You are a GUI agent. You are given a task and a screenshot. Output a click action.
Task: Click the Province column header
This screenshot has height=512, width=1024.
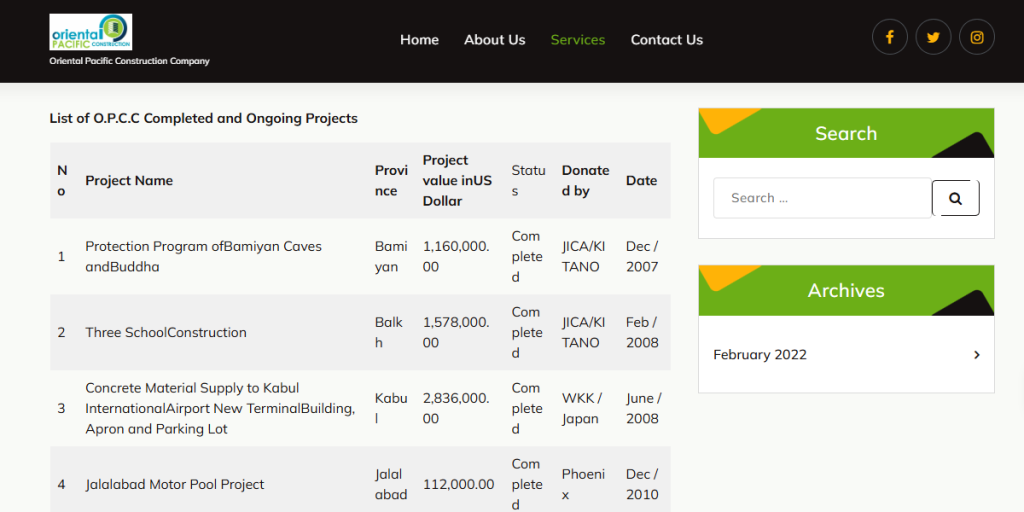[x=391, y=181]
